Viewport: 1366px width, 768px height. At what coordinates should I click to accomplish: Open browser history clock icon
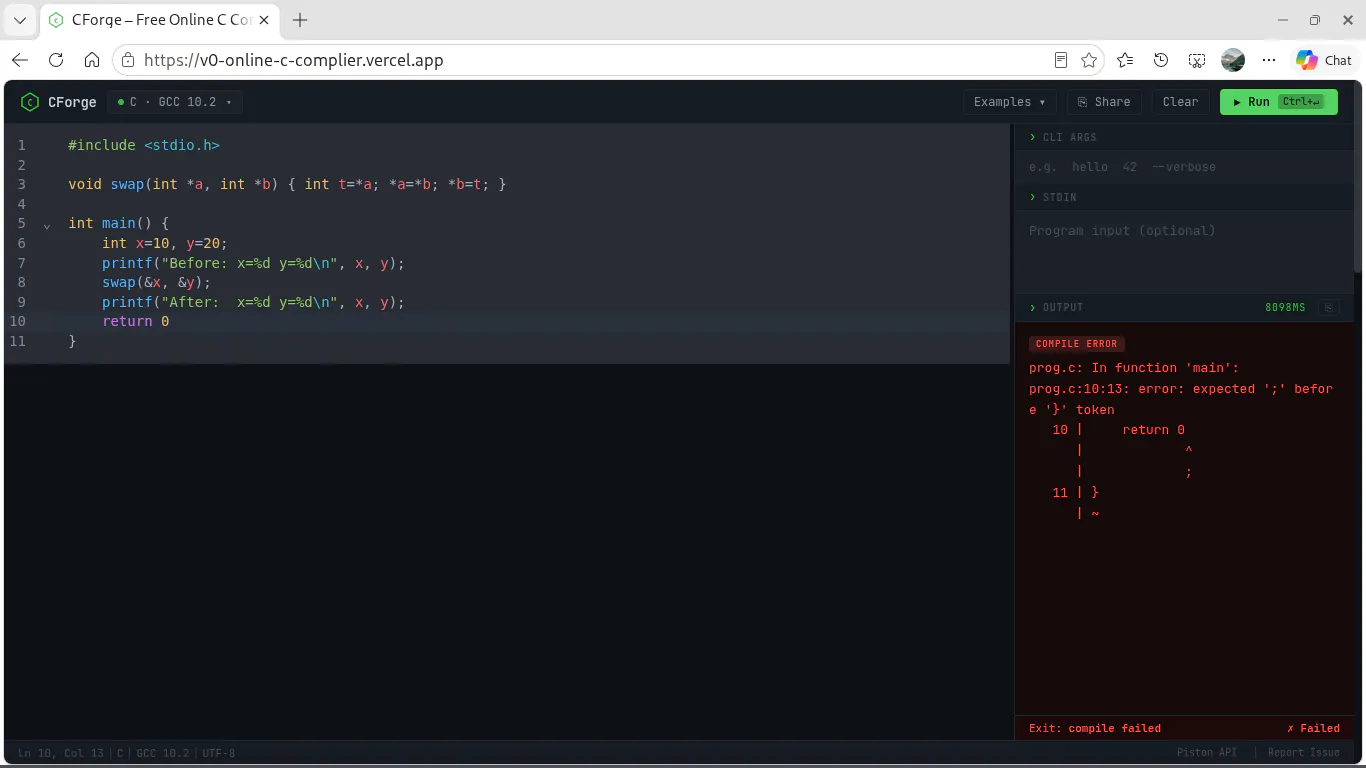pos(1161,60)
